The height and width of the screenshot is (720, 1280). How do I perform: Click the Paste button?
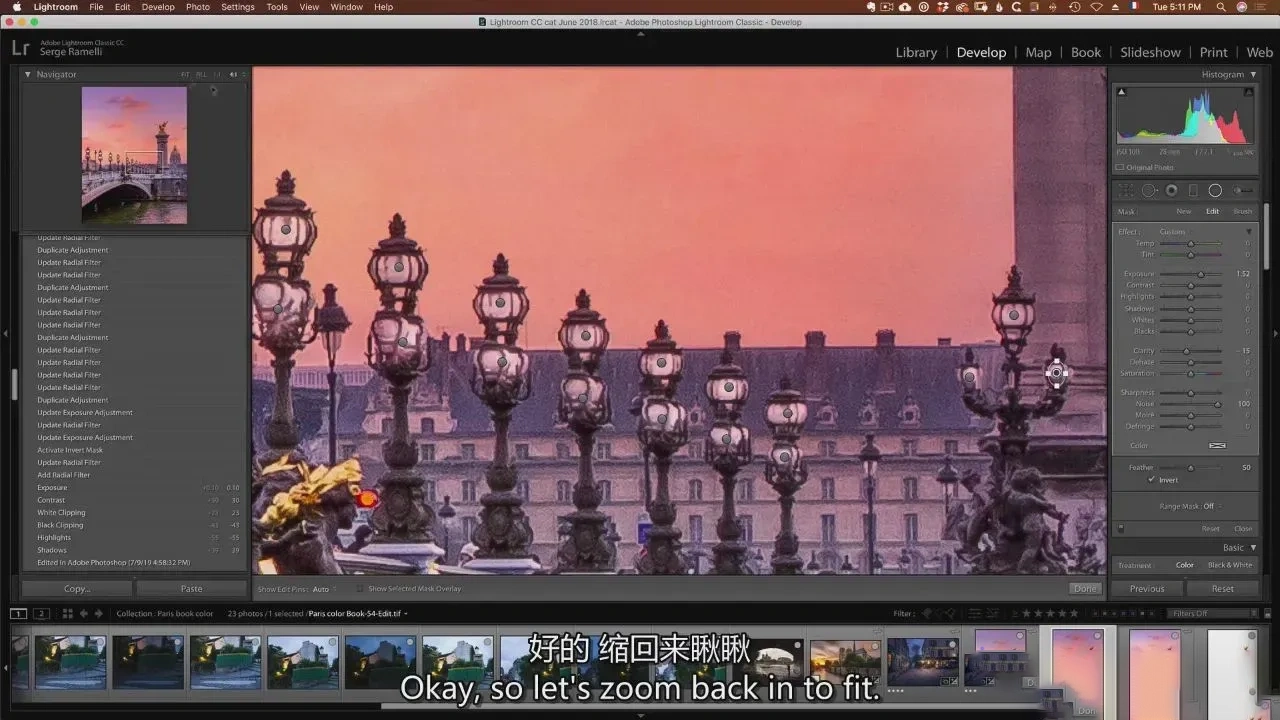click(191, 589)
